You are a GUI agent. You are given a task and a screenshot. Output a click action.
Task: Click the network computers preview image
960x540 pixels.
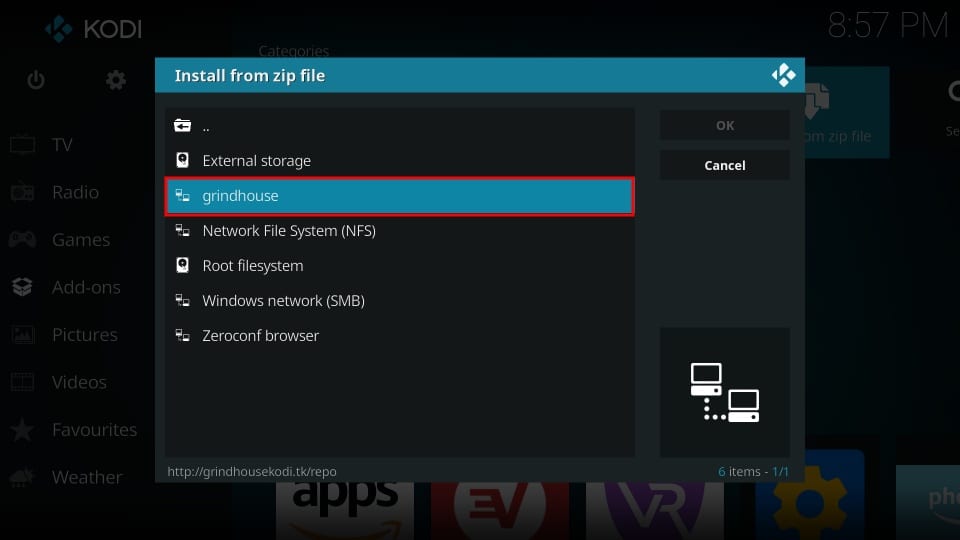click(x=724, y=392)
